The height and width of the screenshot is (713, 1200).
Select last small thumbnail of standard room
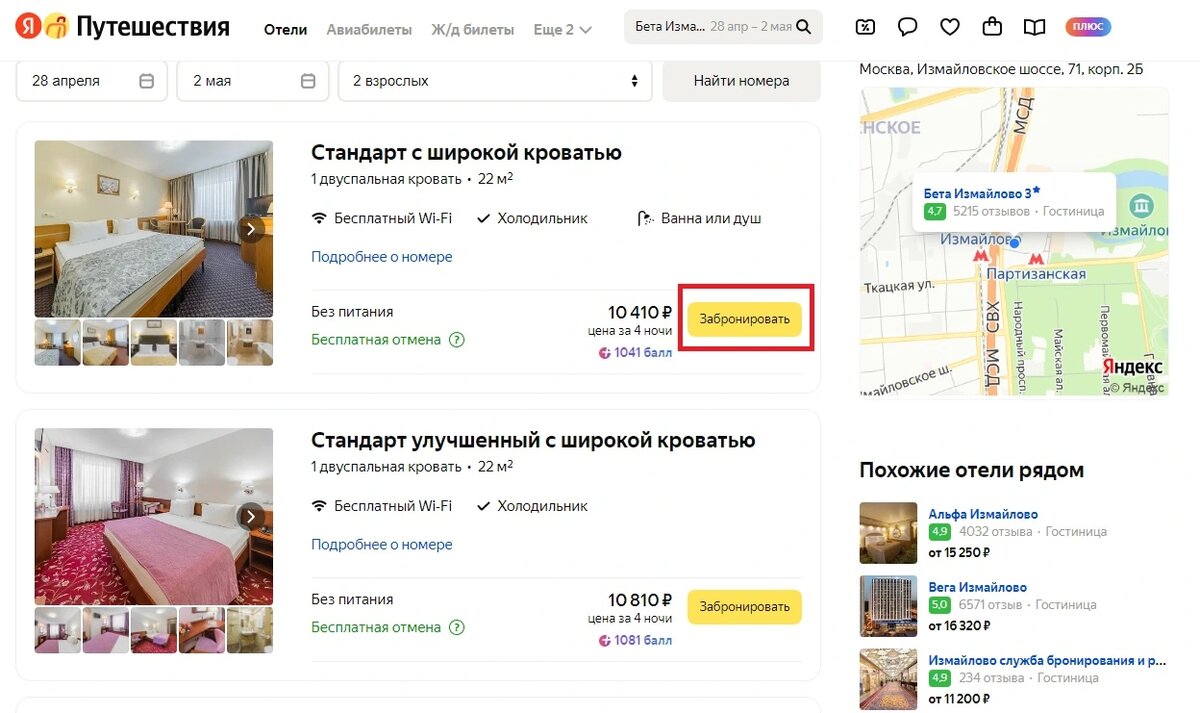(x=250, y=342)
